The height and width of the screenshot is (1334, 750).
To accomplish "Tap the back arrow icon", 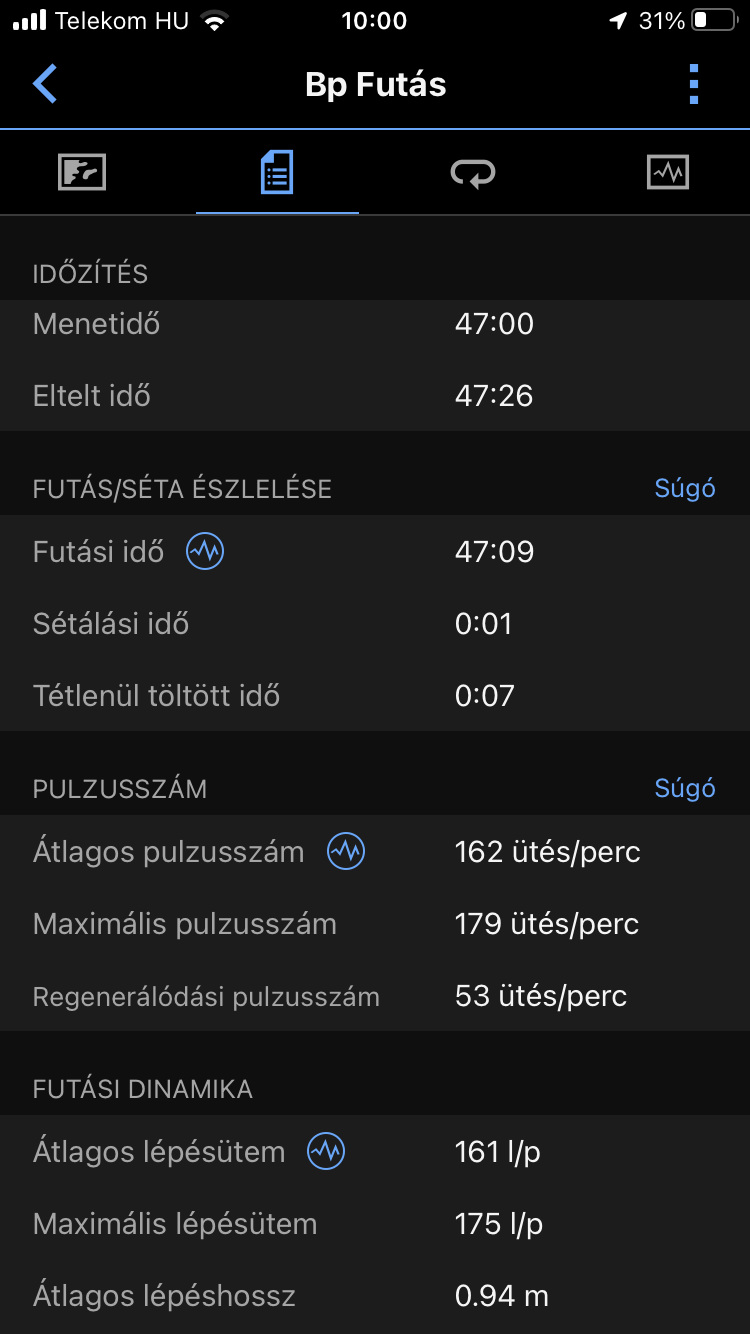I will click(x=45, y=84).
